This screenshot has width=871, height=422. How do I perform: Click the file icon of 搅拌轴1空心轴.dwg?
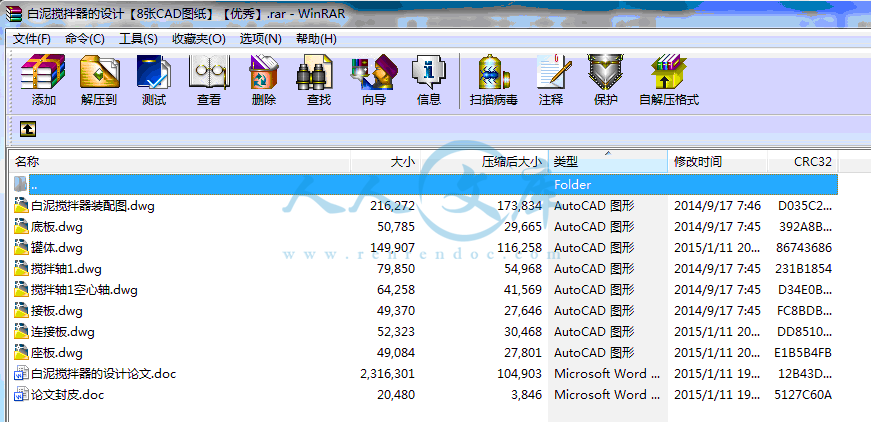(x=21, y=290)
